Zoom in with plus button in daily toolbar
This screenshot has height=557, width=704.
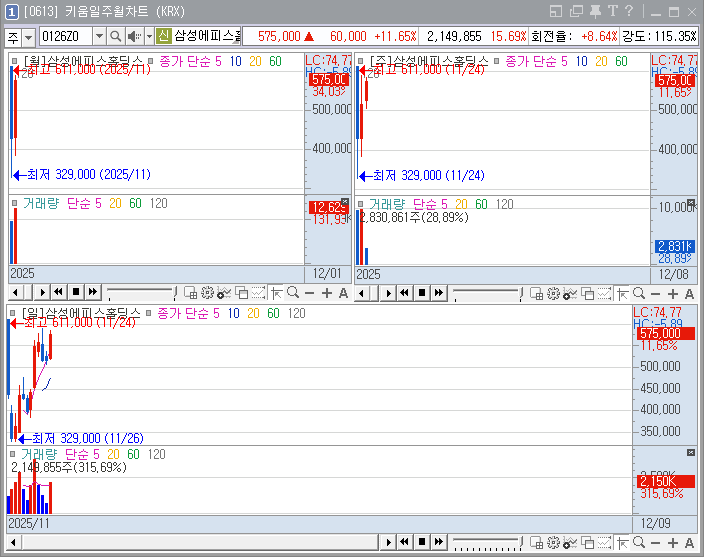click(x=673, y=543)
